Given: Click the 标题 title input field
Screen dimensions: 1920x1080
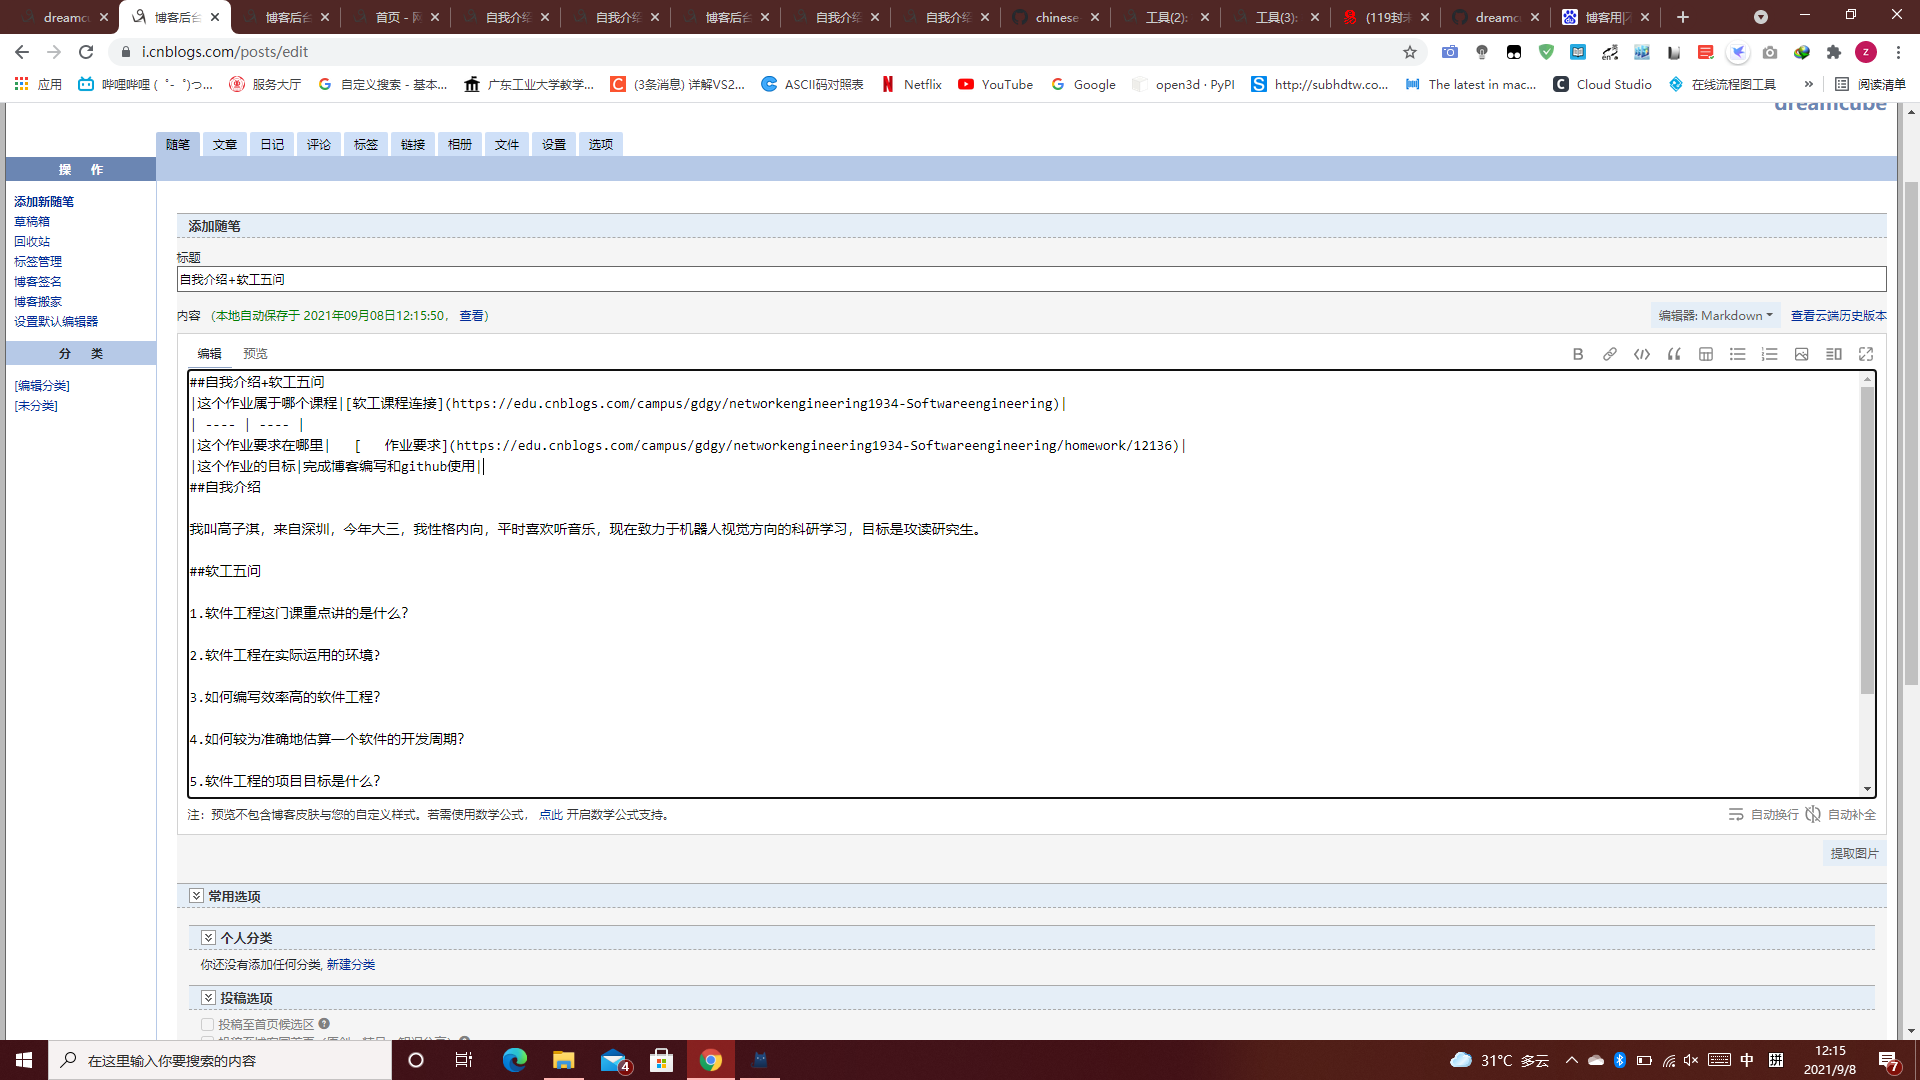Looking at the screenshot, I should pyautogui.click(x=1030, y=280).
